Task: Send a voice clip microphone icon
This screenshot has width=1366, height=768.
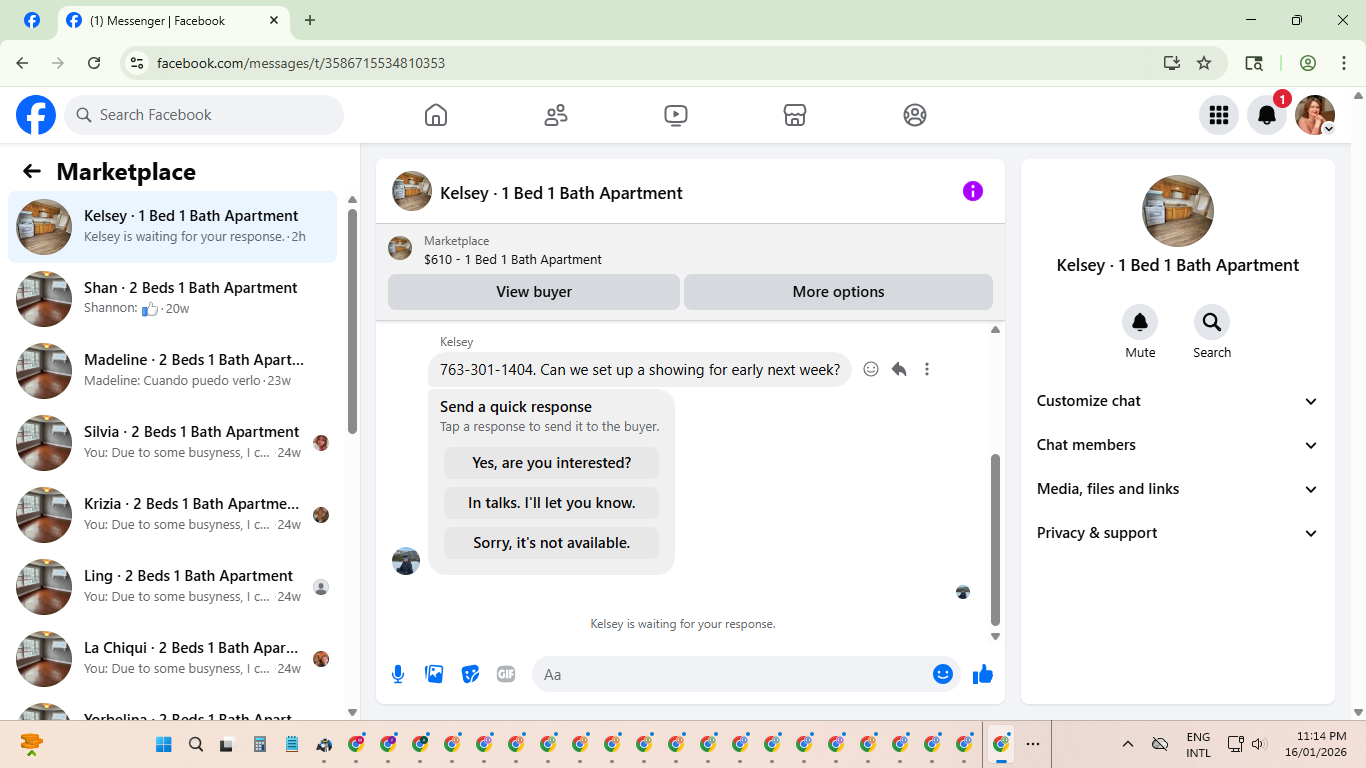Action: pos(398,674)
